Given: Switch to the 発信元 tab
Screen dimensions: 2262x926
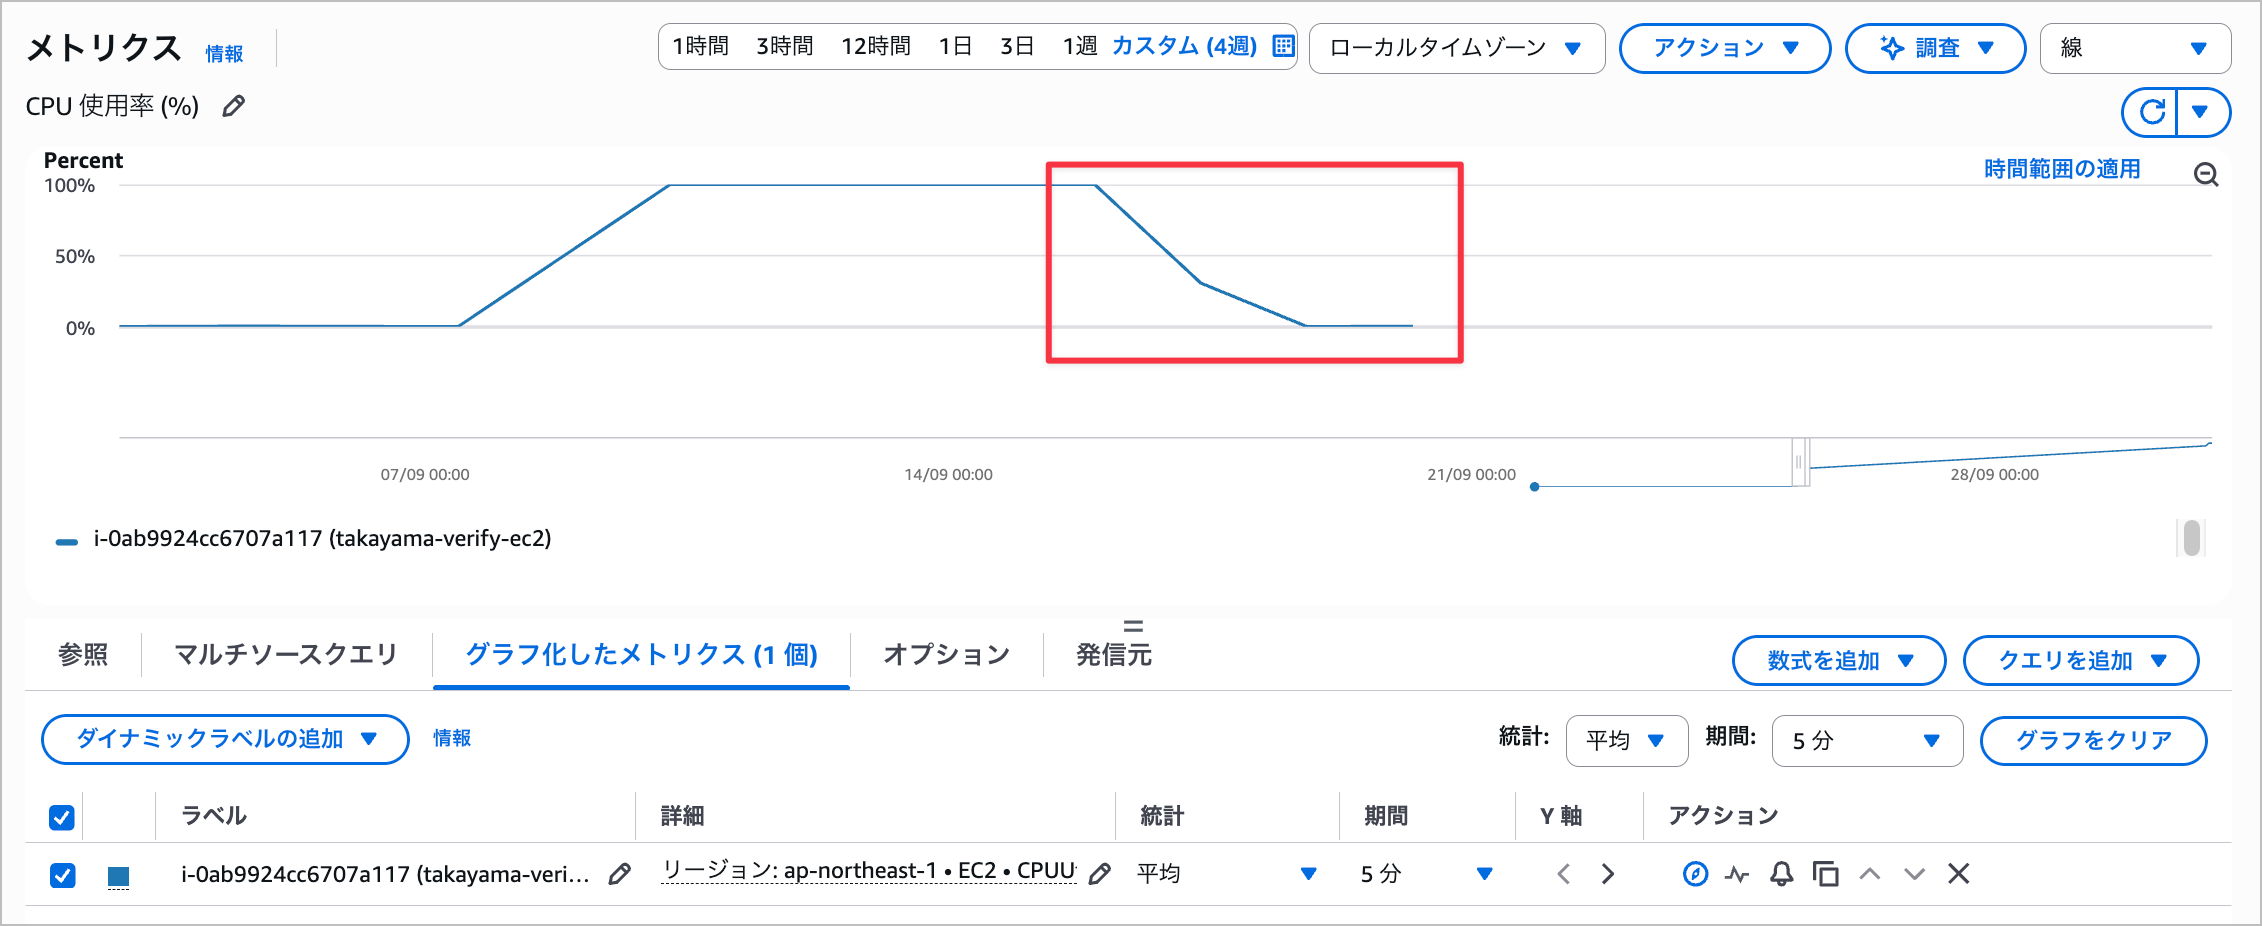Looking at the screenshot, I should [x=1114, y=655].
